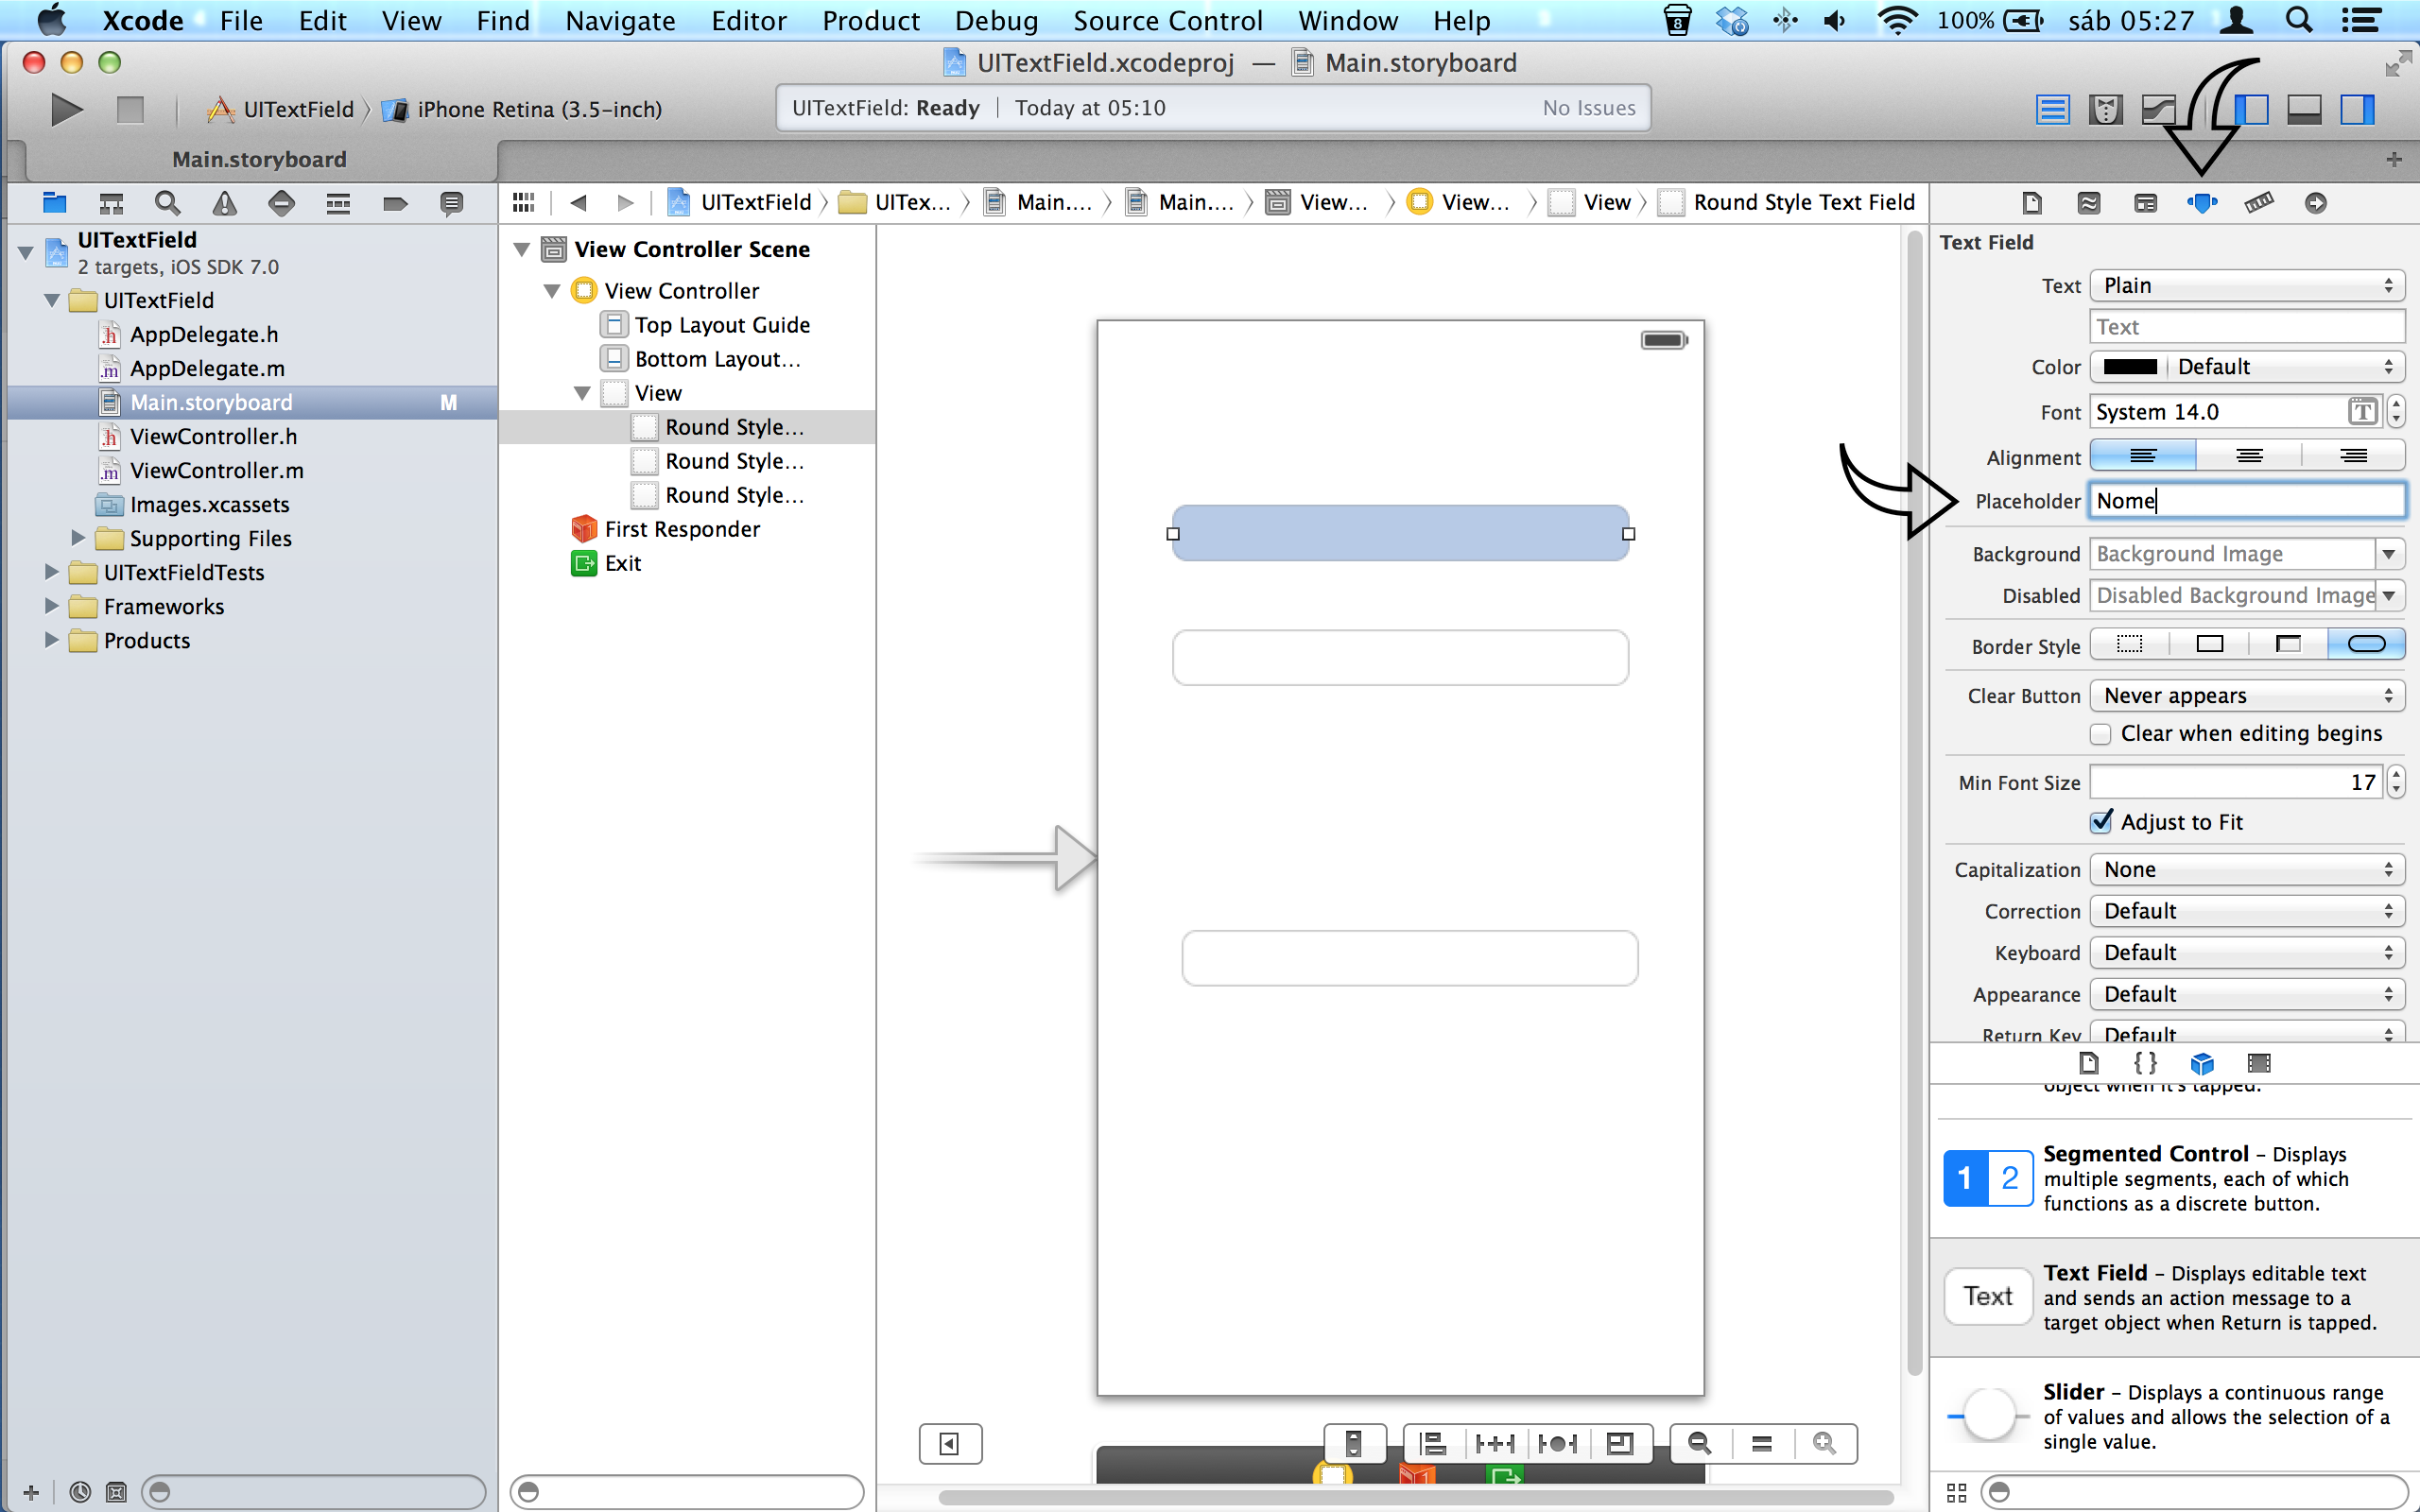Show the Version editor
Image resolution: width=2420 pixels, height=1512 pixels.
(2159, 109)
